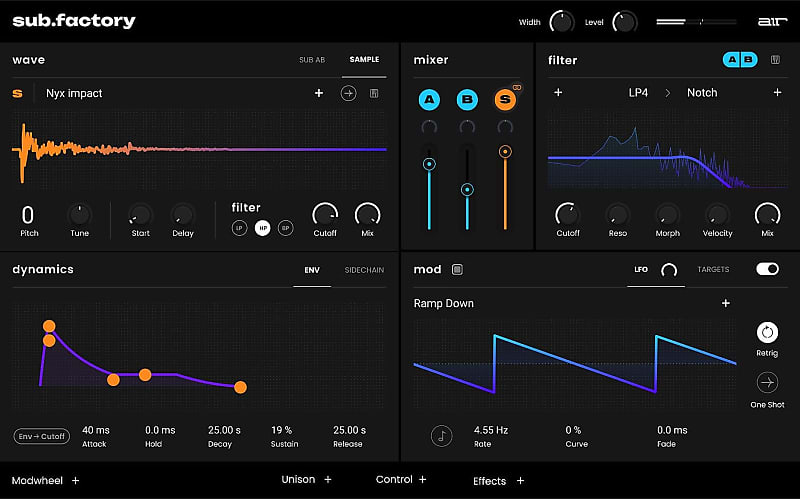Click the plus left of LP4 filter
This screenshot has width=800, height=499.
(x=558, y=92)
